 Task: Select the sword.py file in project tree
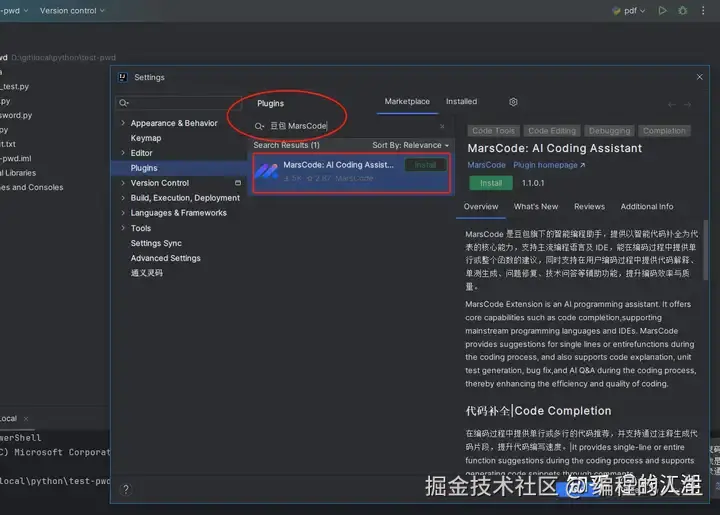(16, 115)
